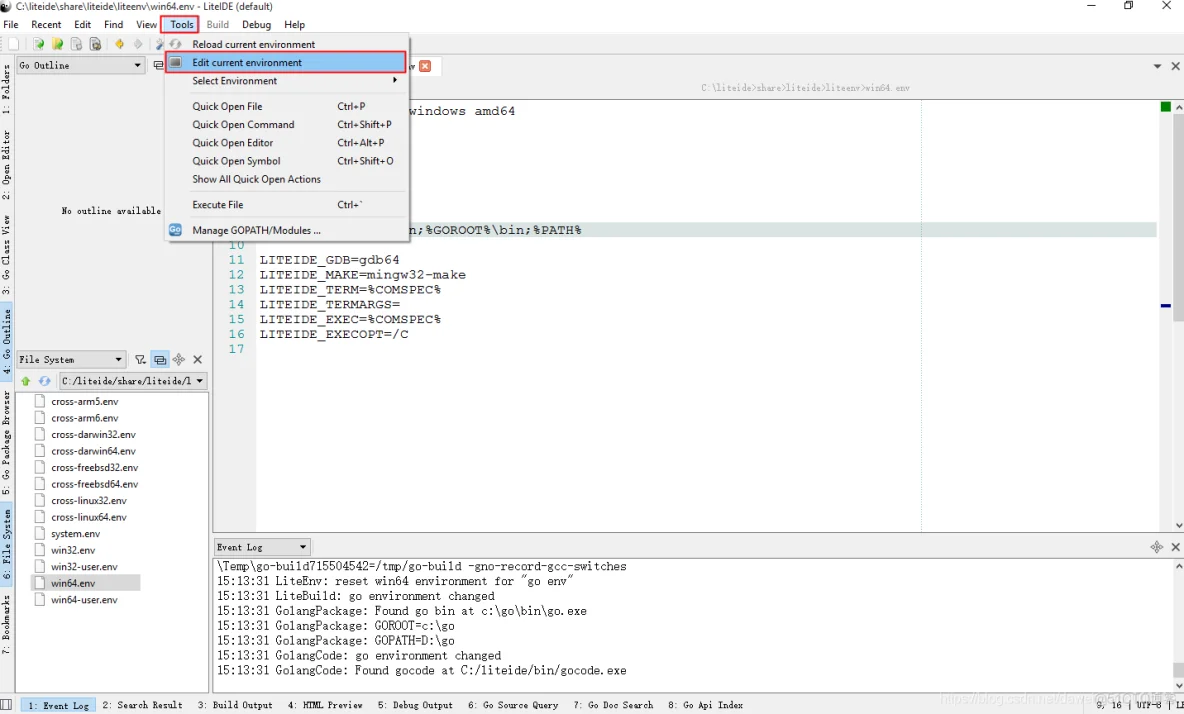Switch to the HTML Preview tab

[x=325, y=705]
